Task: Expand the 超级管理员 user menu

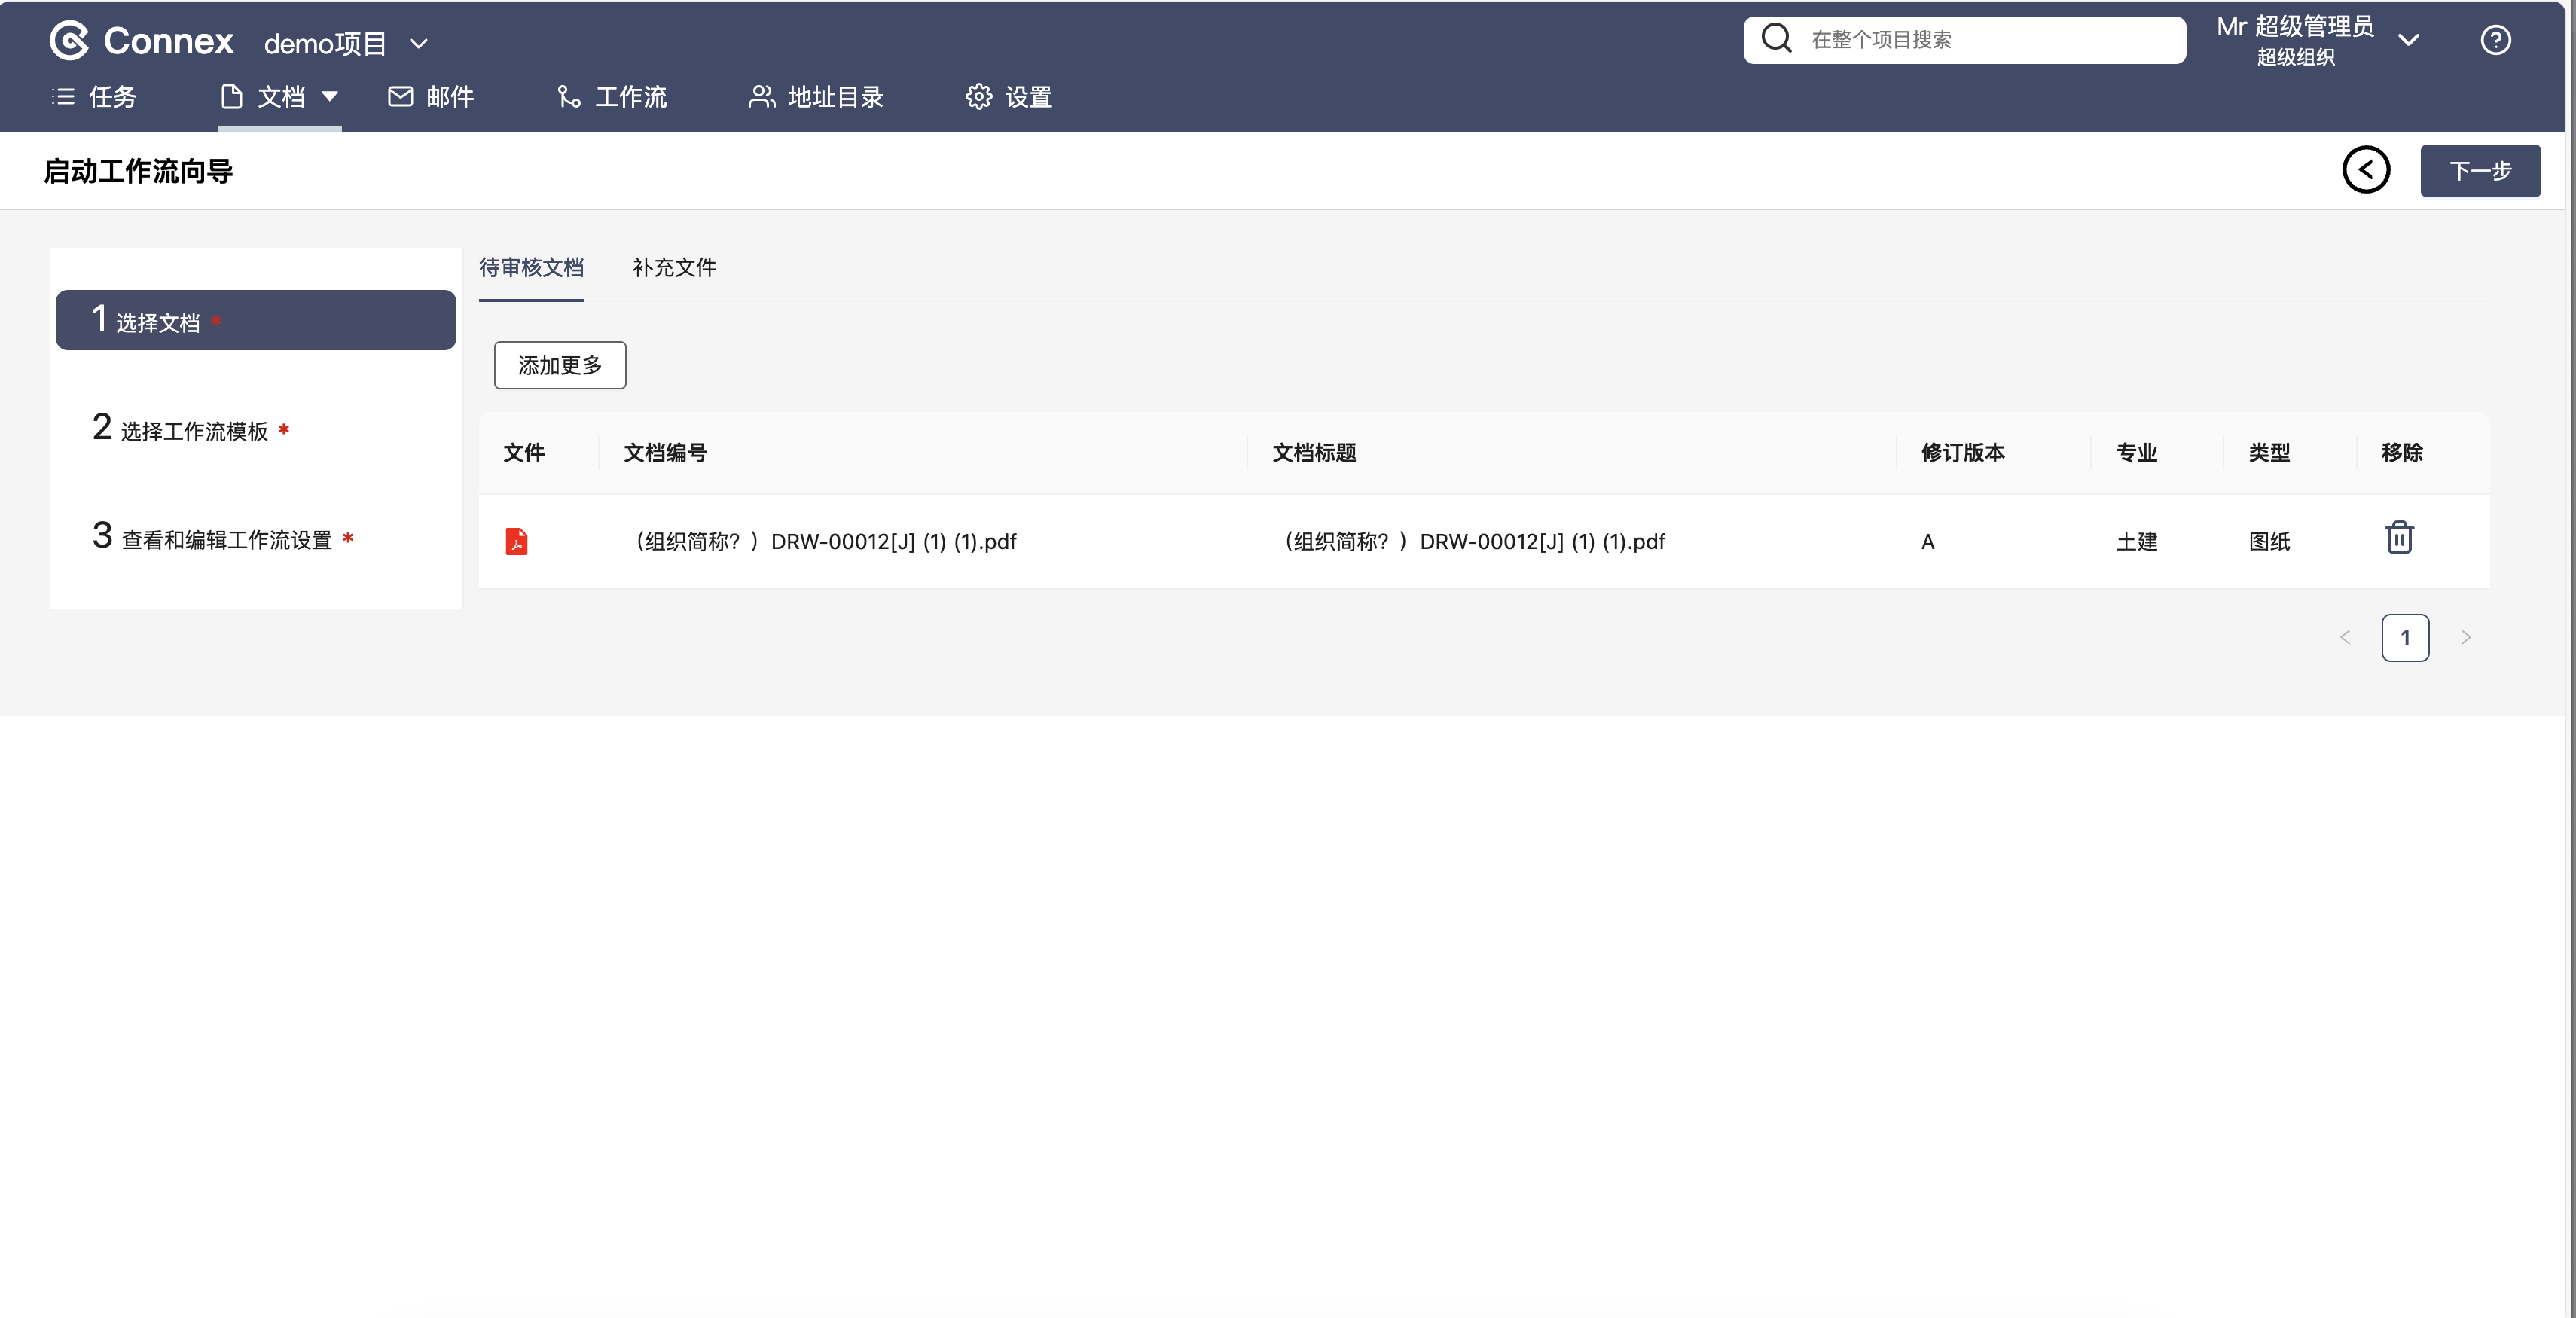Action: click(x=2408, y=40)
